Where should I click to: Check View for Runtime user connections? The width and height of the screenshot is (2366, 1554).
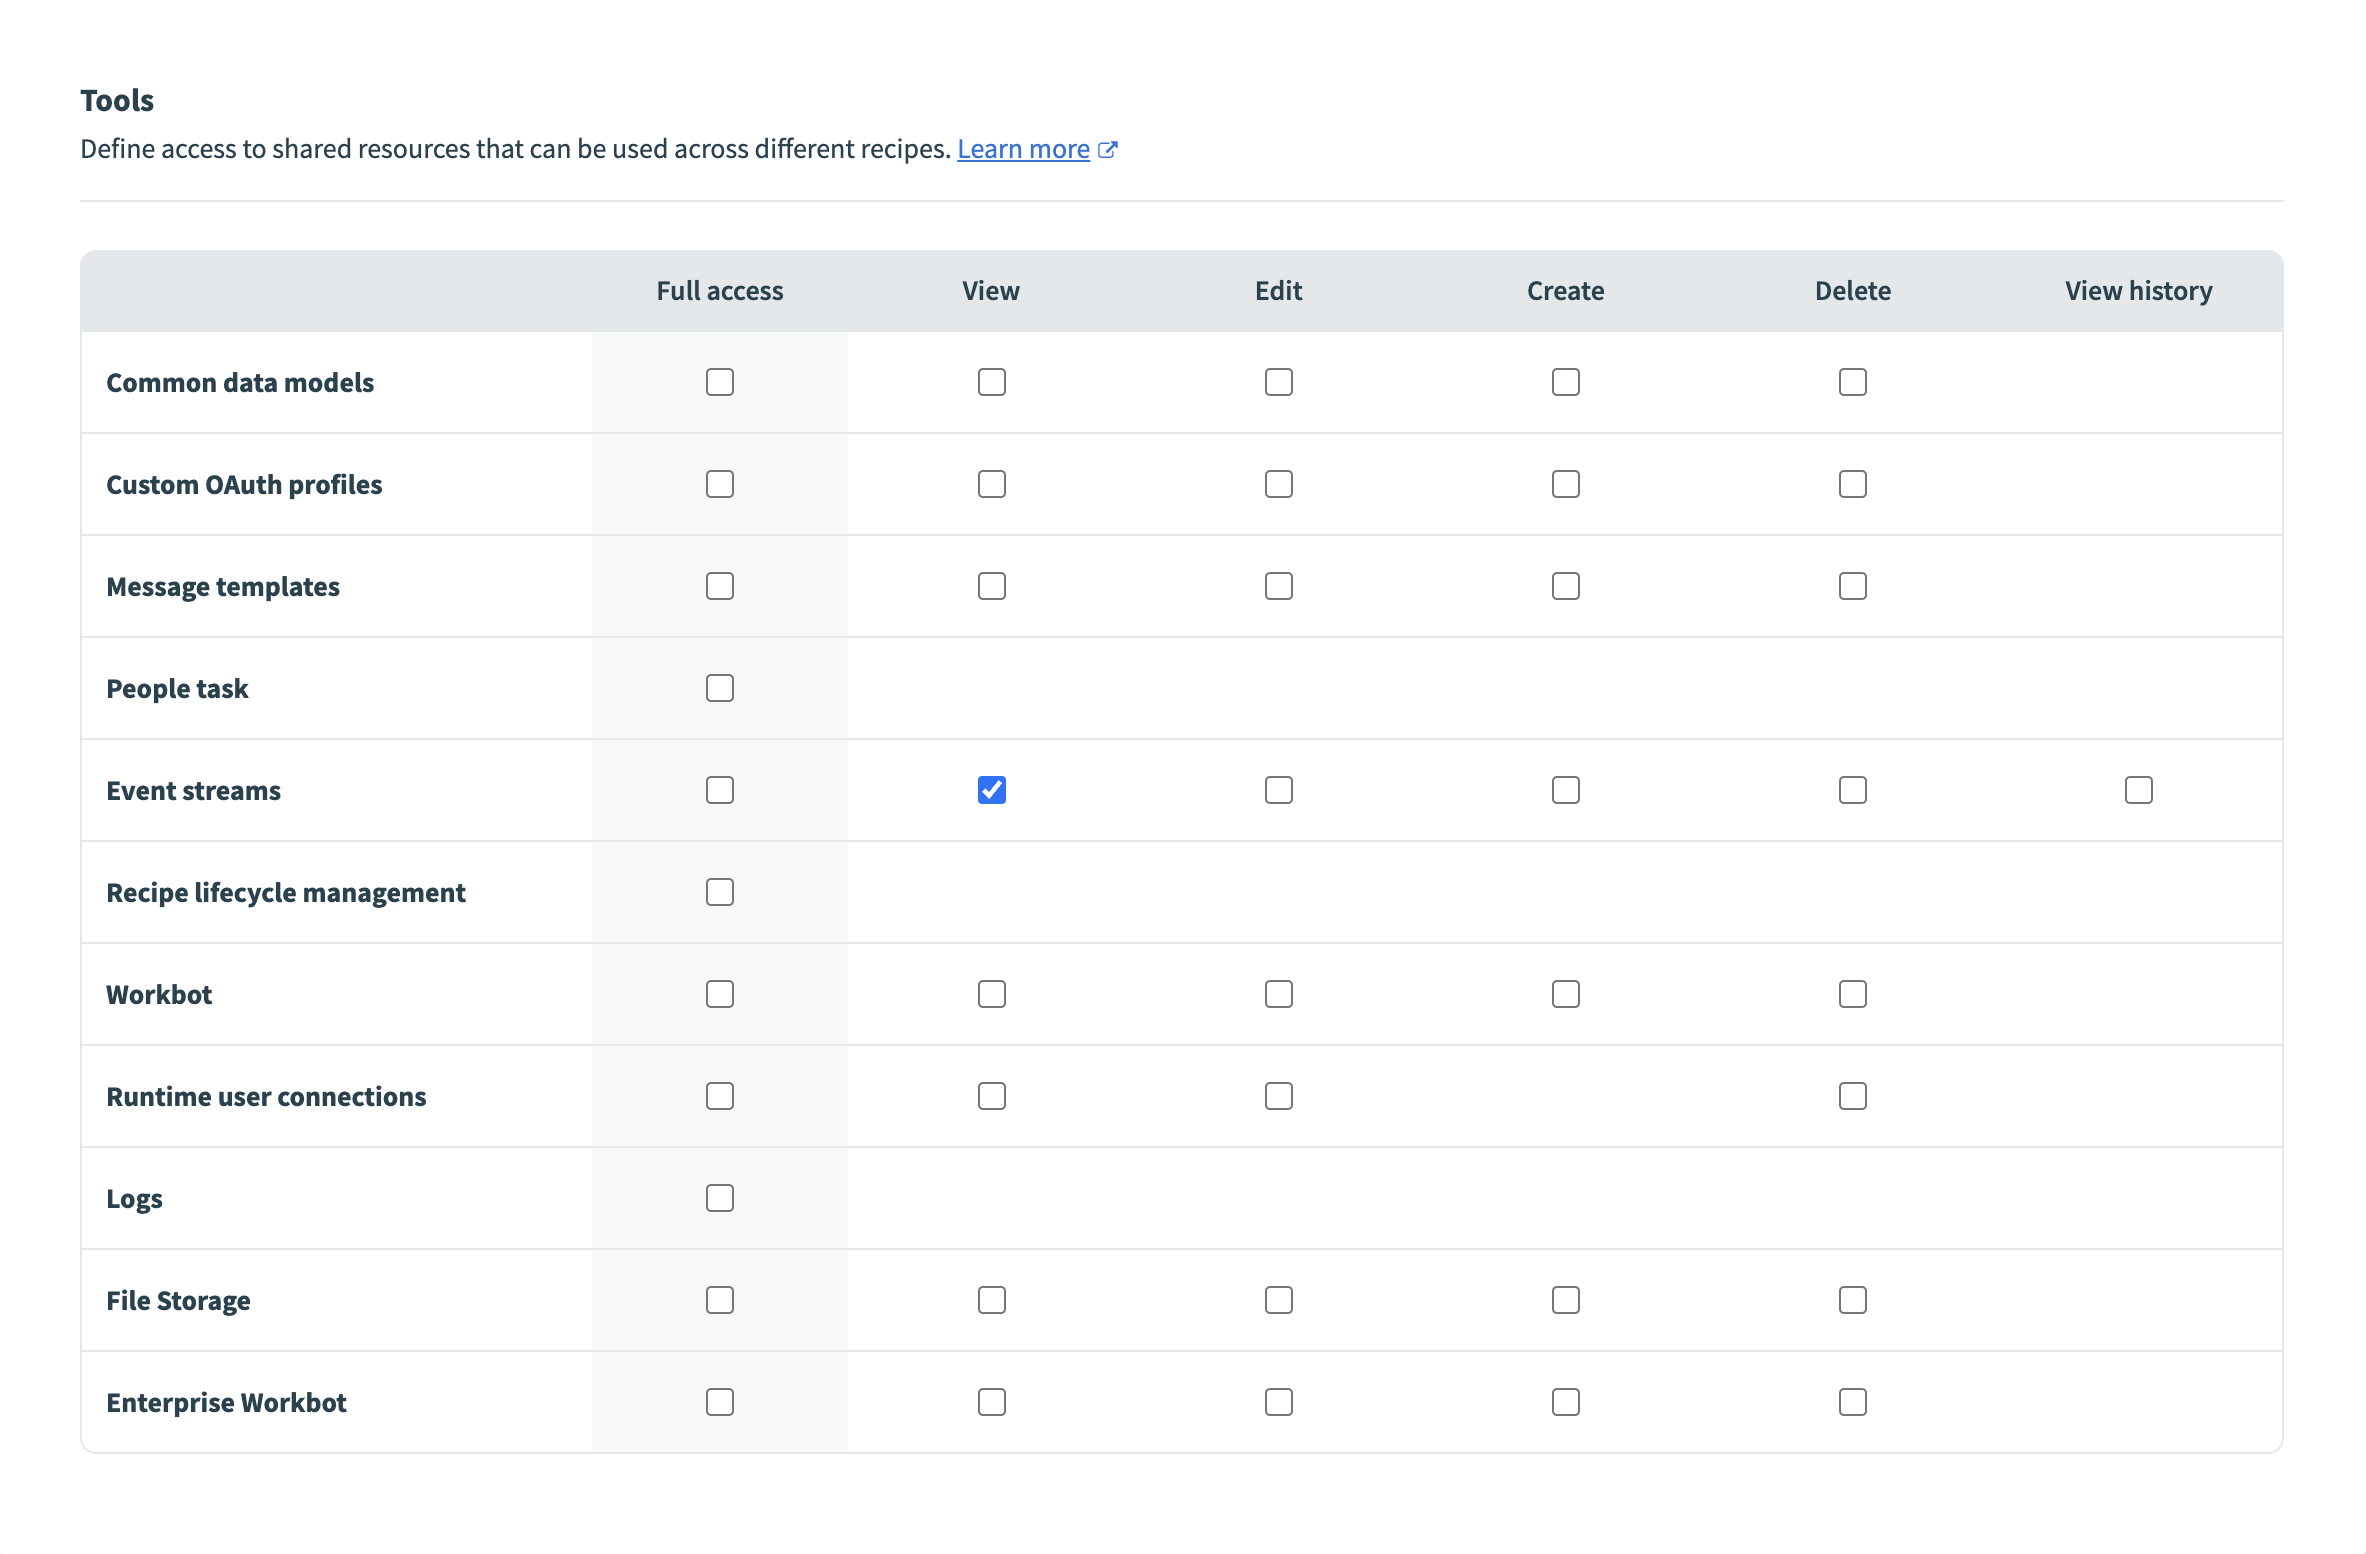pyautogui.click(x=991, y=1096)
